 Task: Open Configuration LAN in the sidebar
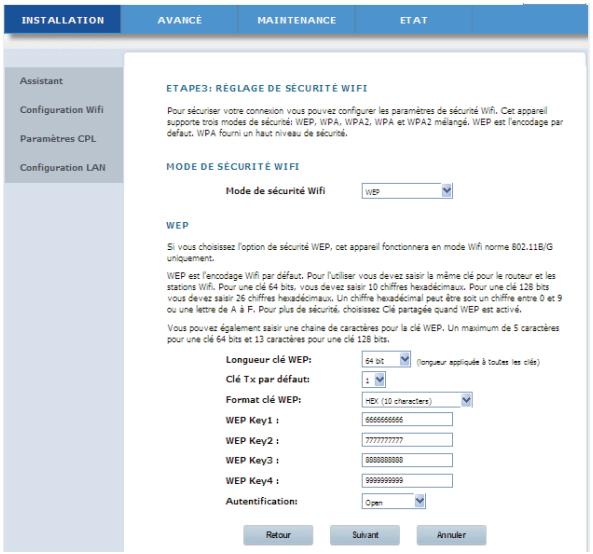[x=62, y=168]
